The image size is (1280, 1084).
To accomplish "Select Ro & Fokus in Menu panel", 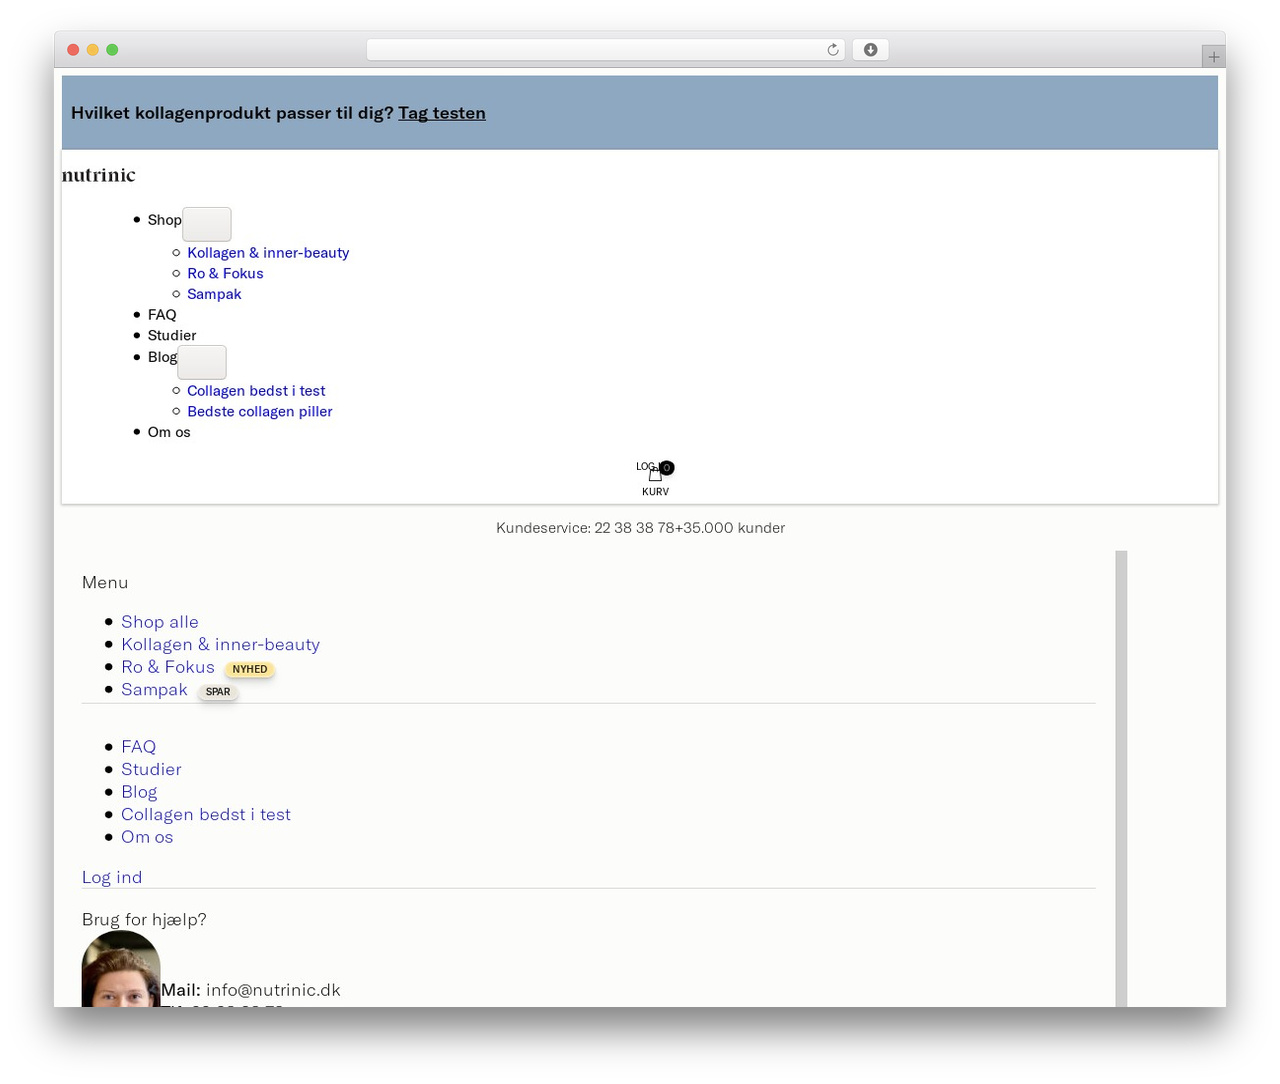I will (168, 667).
